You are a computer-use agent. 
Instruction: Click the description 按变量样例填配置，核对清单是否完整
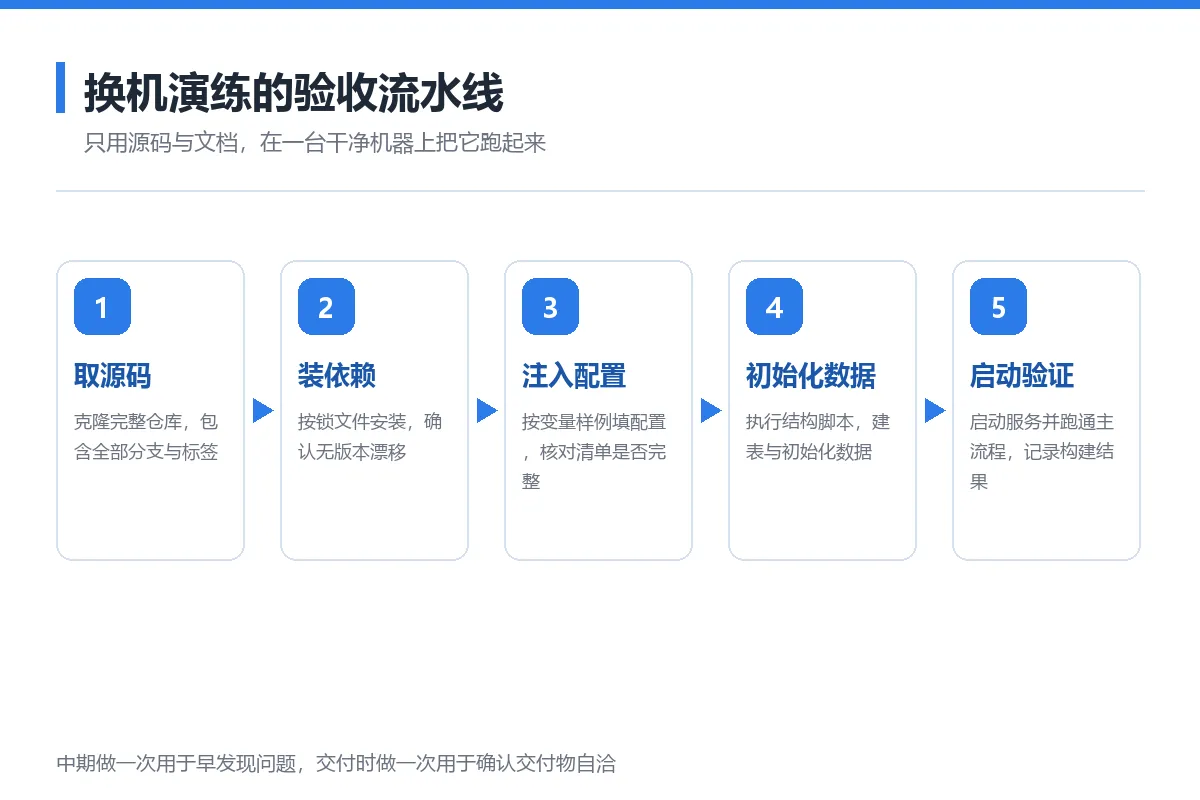click(594, 452)
